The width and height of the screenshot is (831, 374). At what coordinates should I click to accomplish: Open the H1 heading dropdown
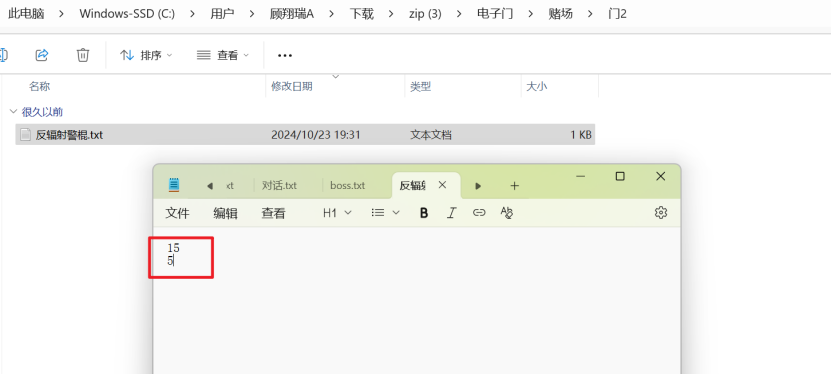pyautogui.click(x=338, y=213)
